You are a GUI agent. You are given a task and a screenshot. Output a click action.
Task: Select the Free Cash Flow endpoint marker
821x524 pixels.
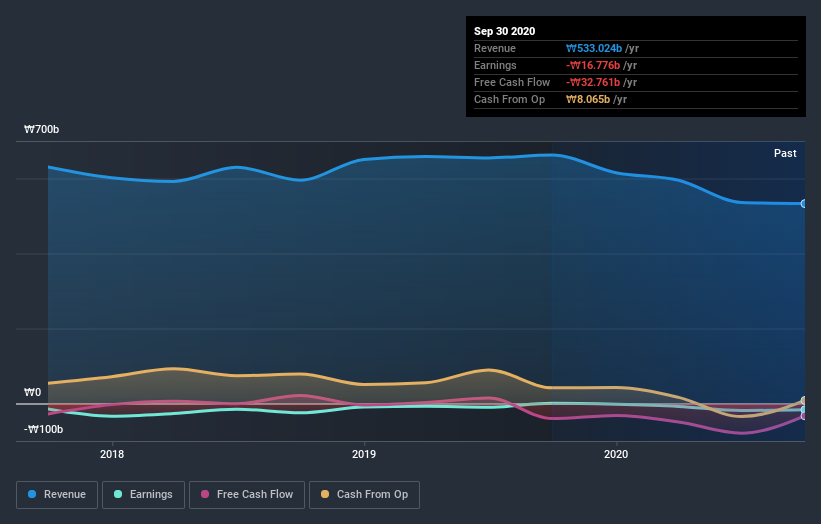click(x=804, y=416)
